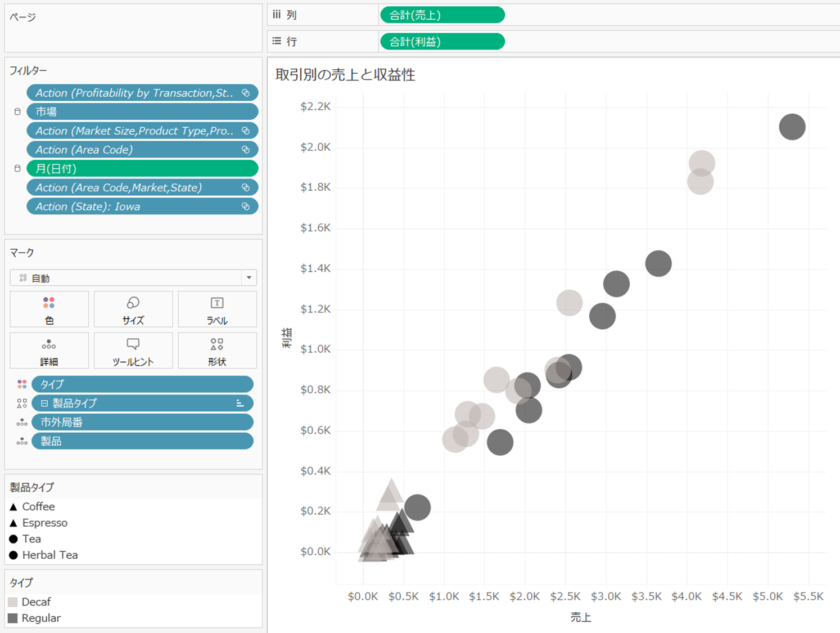Click the Detail (詳細) mark button
The width and height of the screenshot is (840, 633).
pyautogui.click(x=48, y=350)
